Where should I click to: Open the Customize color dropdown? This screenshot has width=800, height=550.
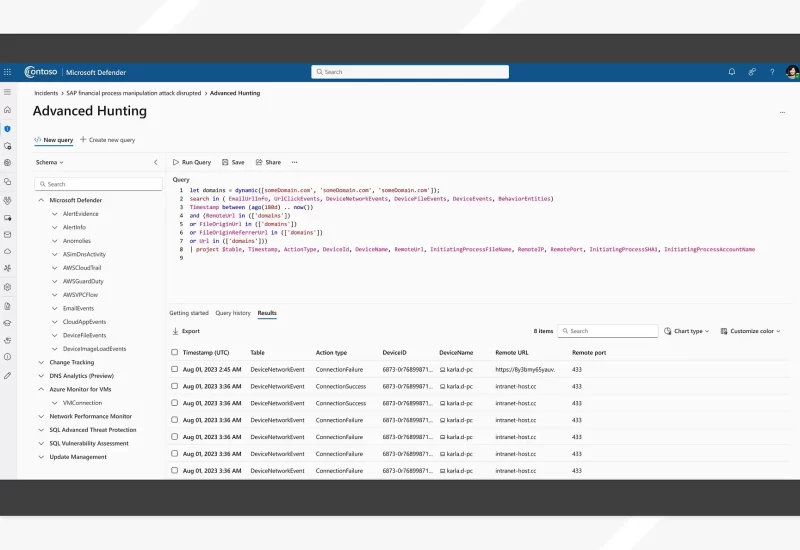click(x=751, y=331)
